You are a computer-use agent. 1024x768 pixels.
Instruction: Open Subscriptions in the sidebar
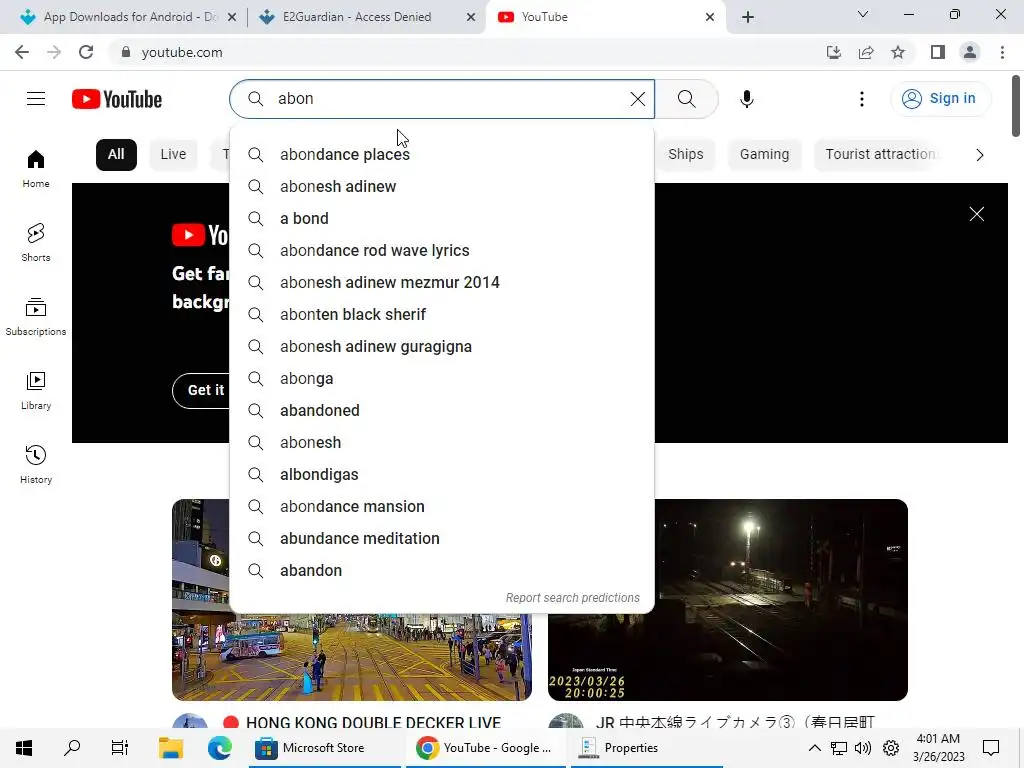click(36, 317)
